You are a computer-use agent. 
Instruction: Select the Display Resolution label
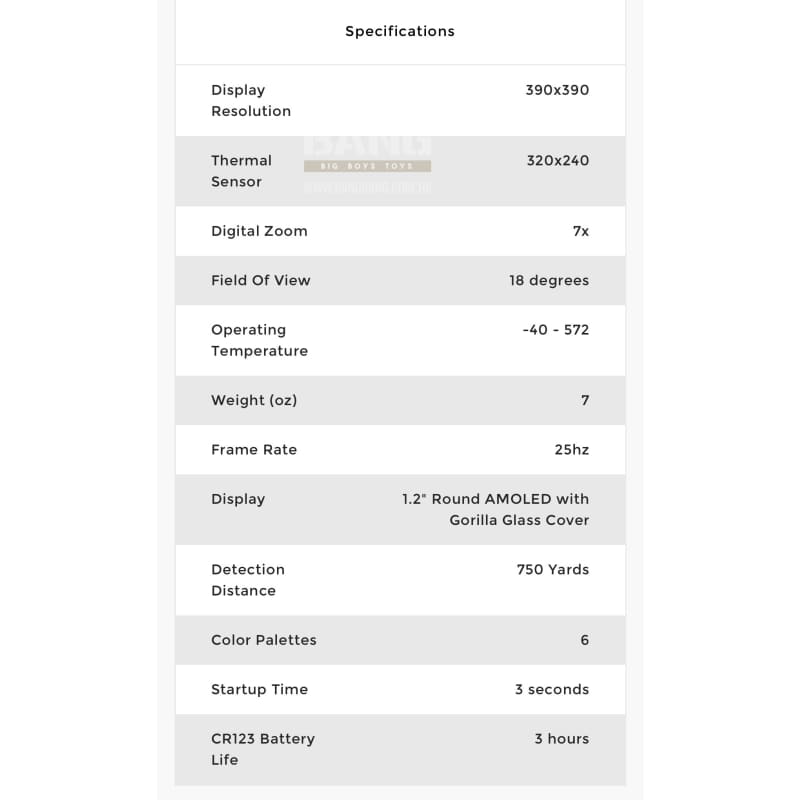251,100
